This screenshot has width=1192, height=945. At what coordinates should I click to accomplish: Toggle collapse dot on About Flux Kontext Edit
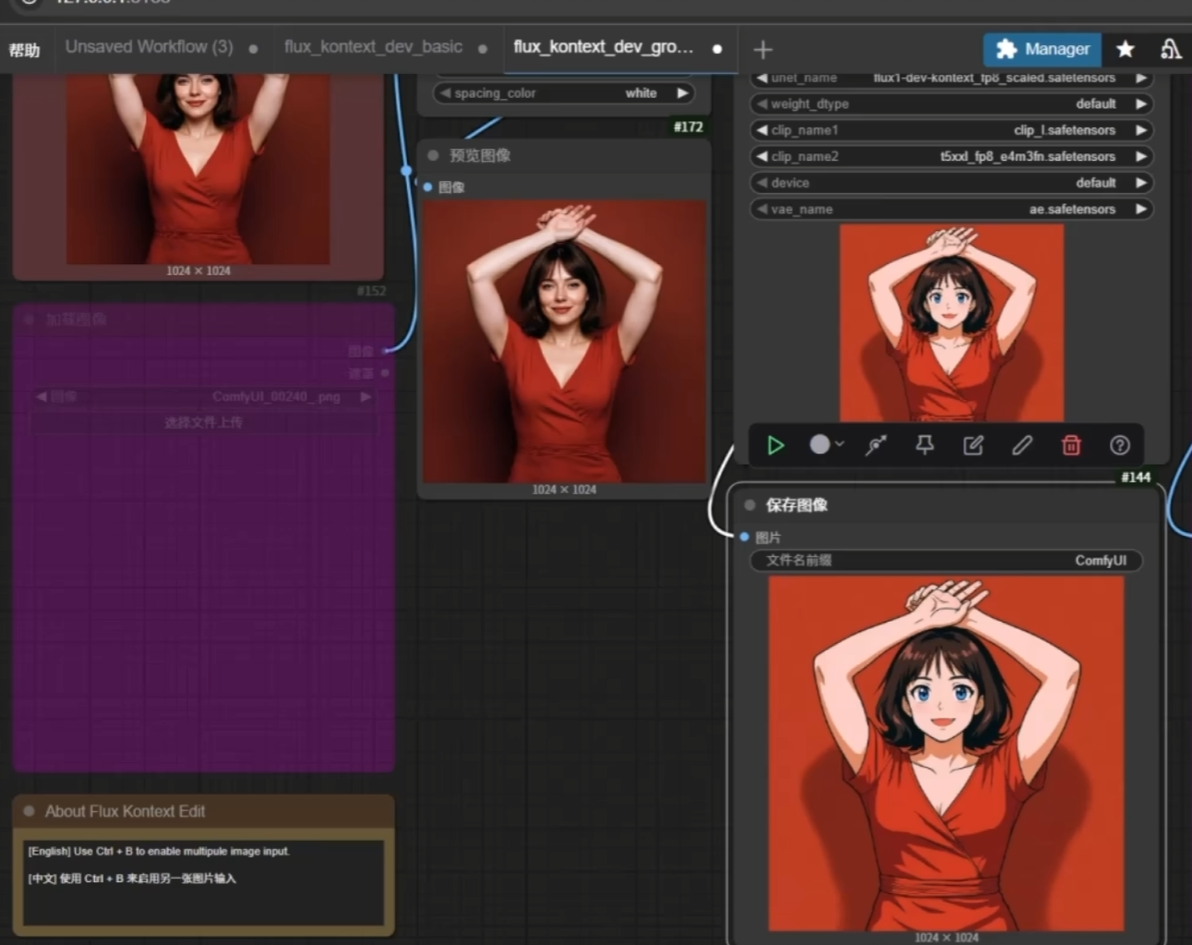point(28,811)
